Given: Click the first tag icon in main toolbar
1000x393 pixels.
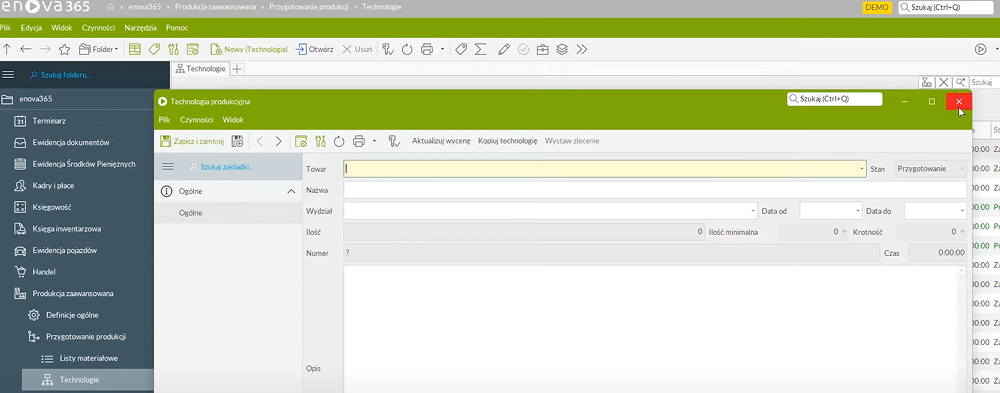Looking at the screenshot, I should click(x=154, y=49).
